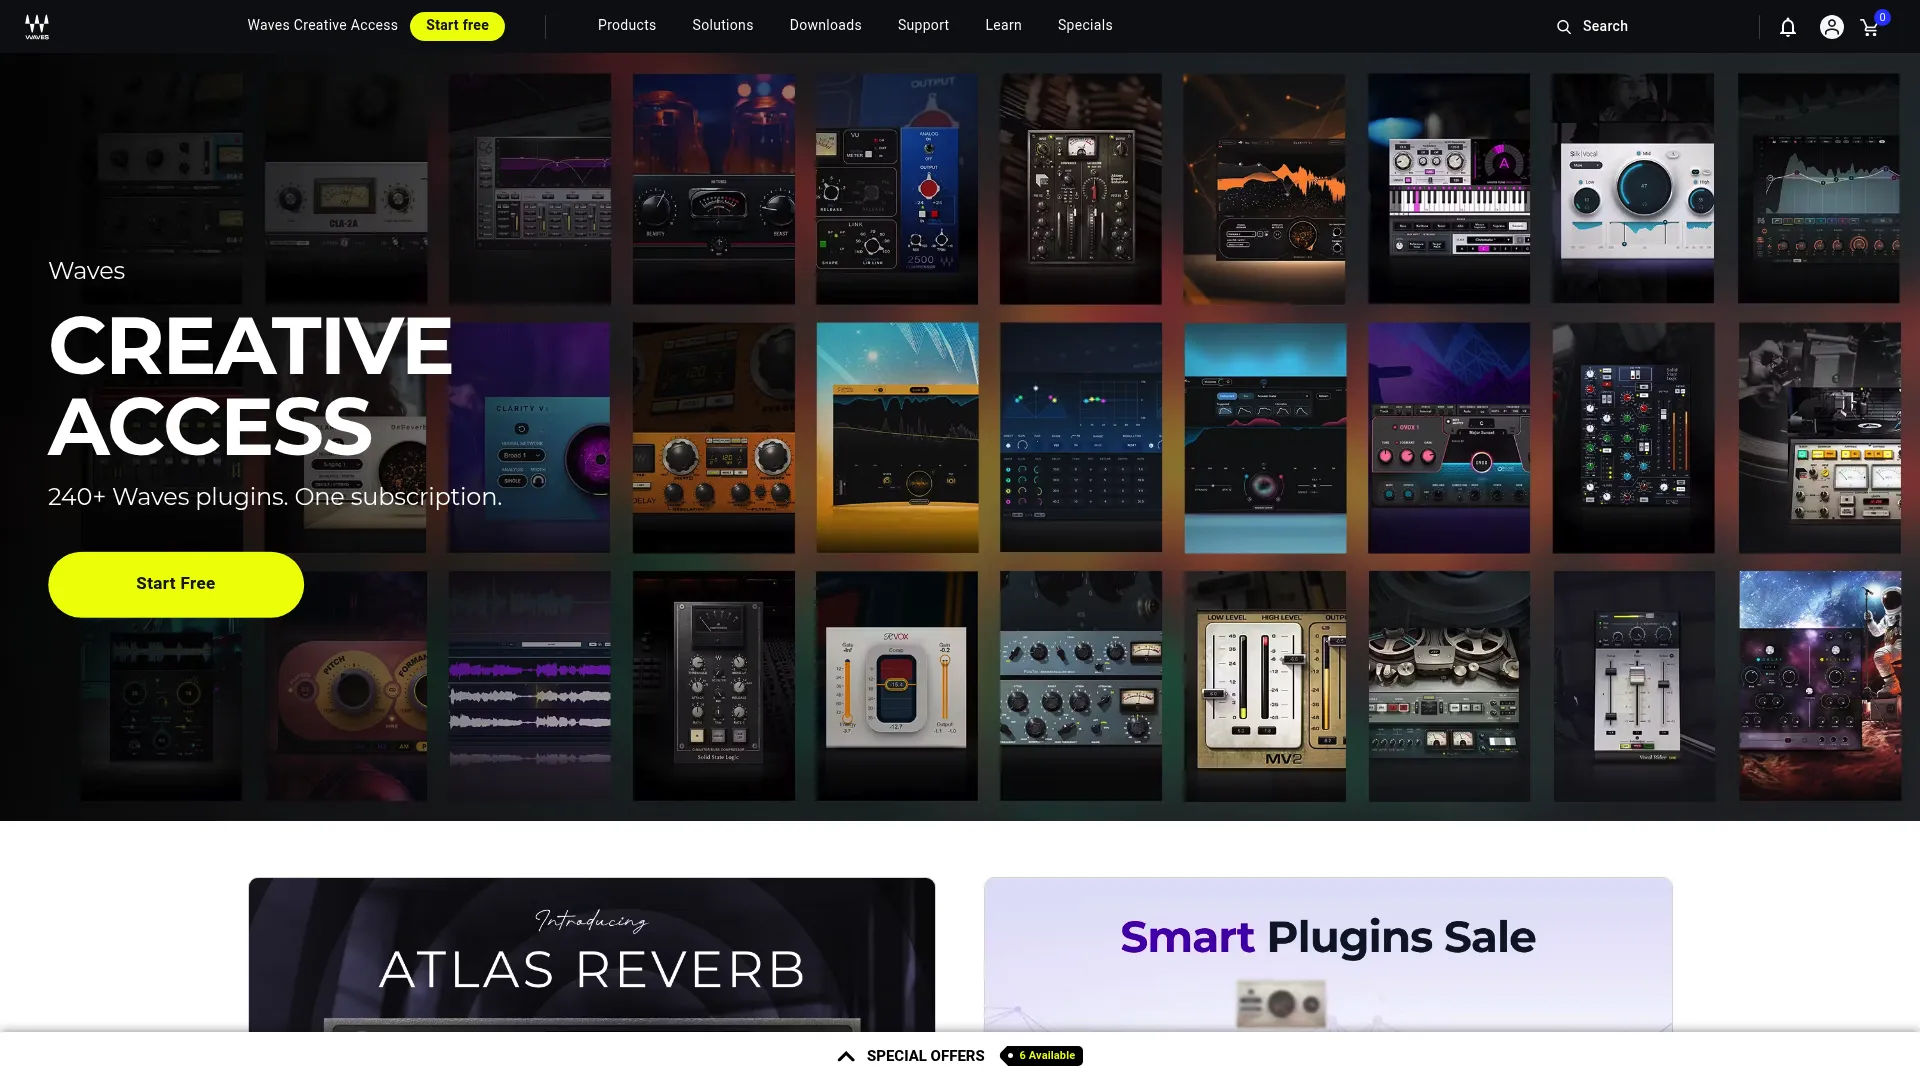This screenshot has width=1920, height=1080.
Task: Select the Sibilance Vocal plugin tile
Action: [1633, 189]
